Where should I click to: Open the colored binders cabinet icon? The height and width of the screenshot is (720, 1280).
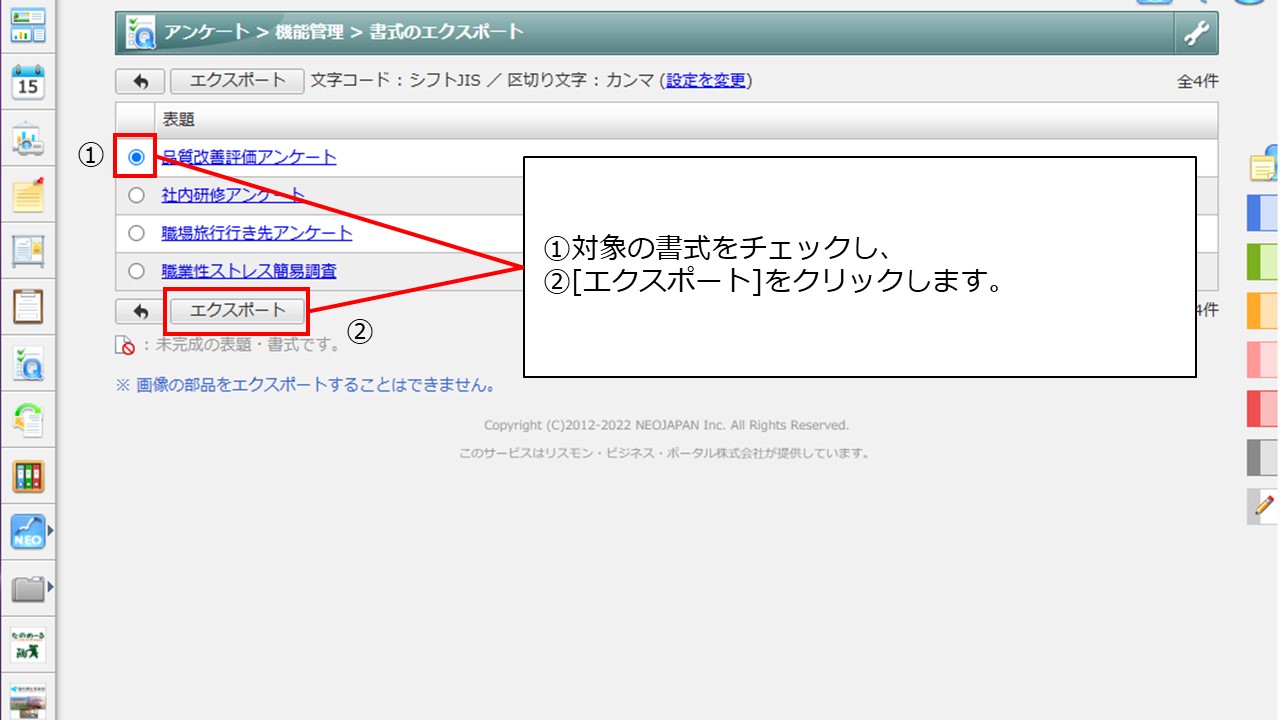click(x=28, y=476)
